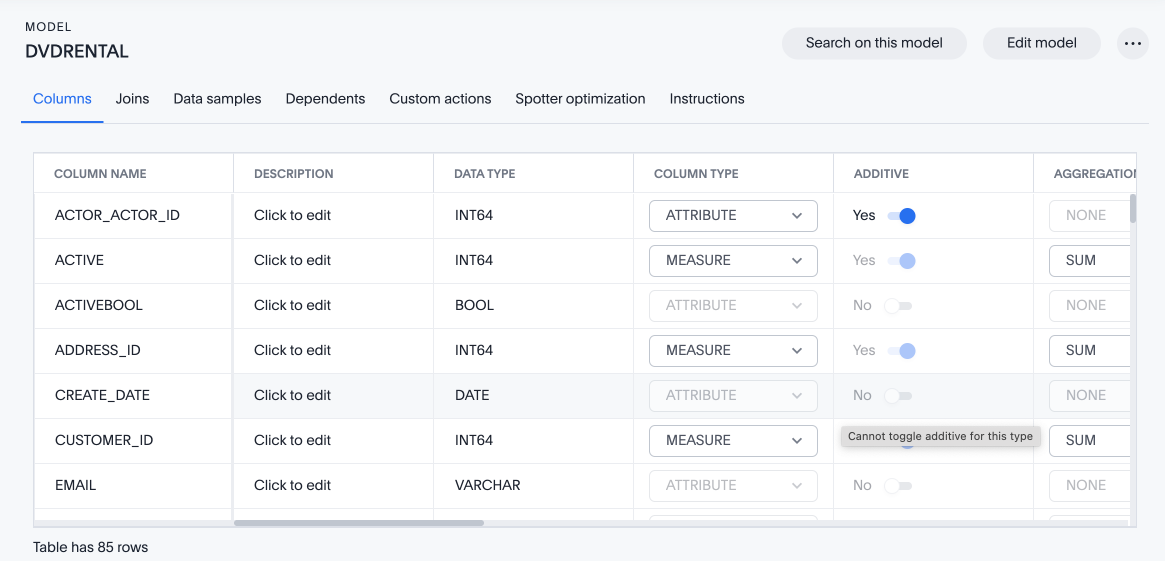Viewport: 1165px width, 561px height.
Task: Toggle additive switch for ACTIVEBOOL row
Action: click(x=897, y=306)
